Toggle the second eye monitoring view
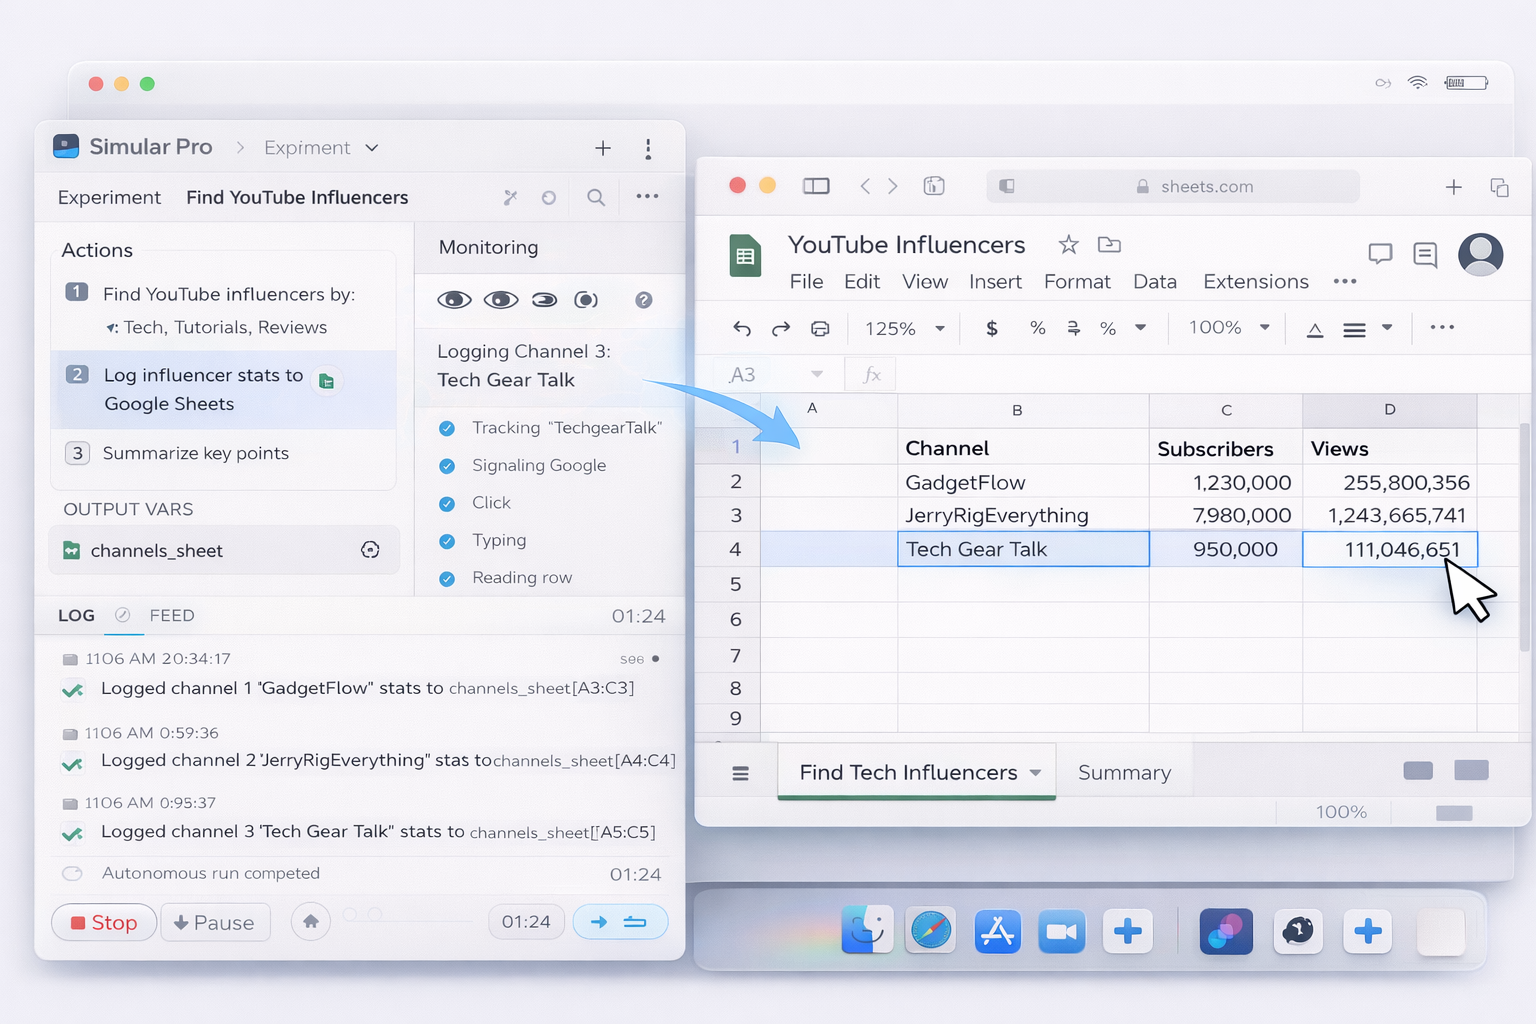 coord(501,300)
